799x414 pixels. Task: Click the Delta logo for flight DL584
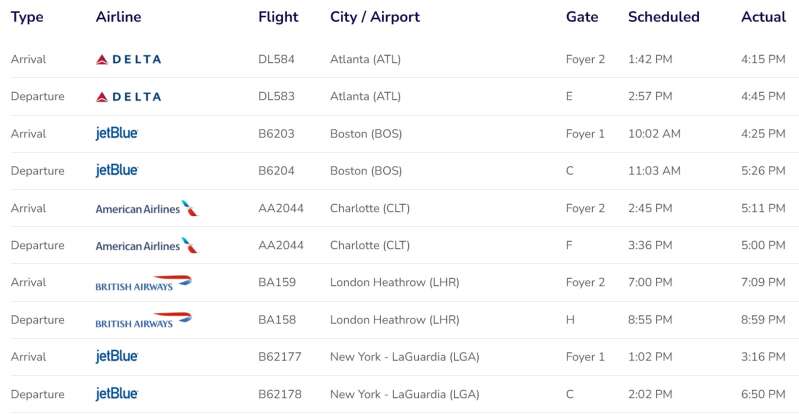128,60
